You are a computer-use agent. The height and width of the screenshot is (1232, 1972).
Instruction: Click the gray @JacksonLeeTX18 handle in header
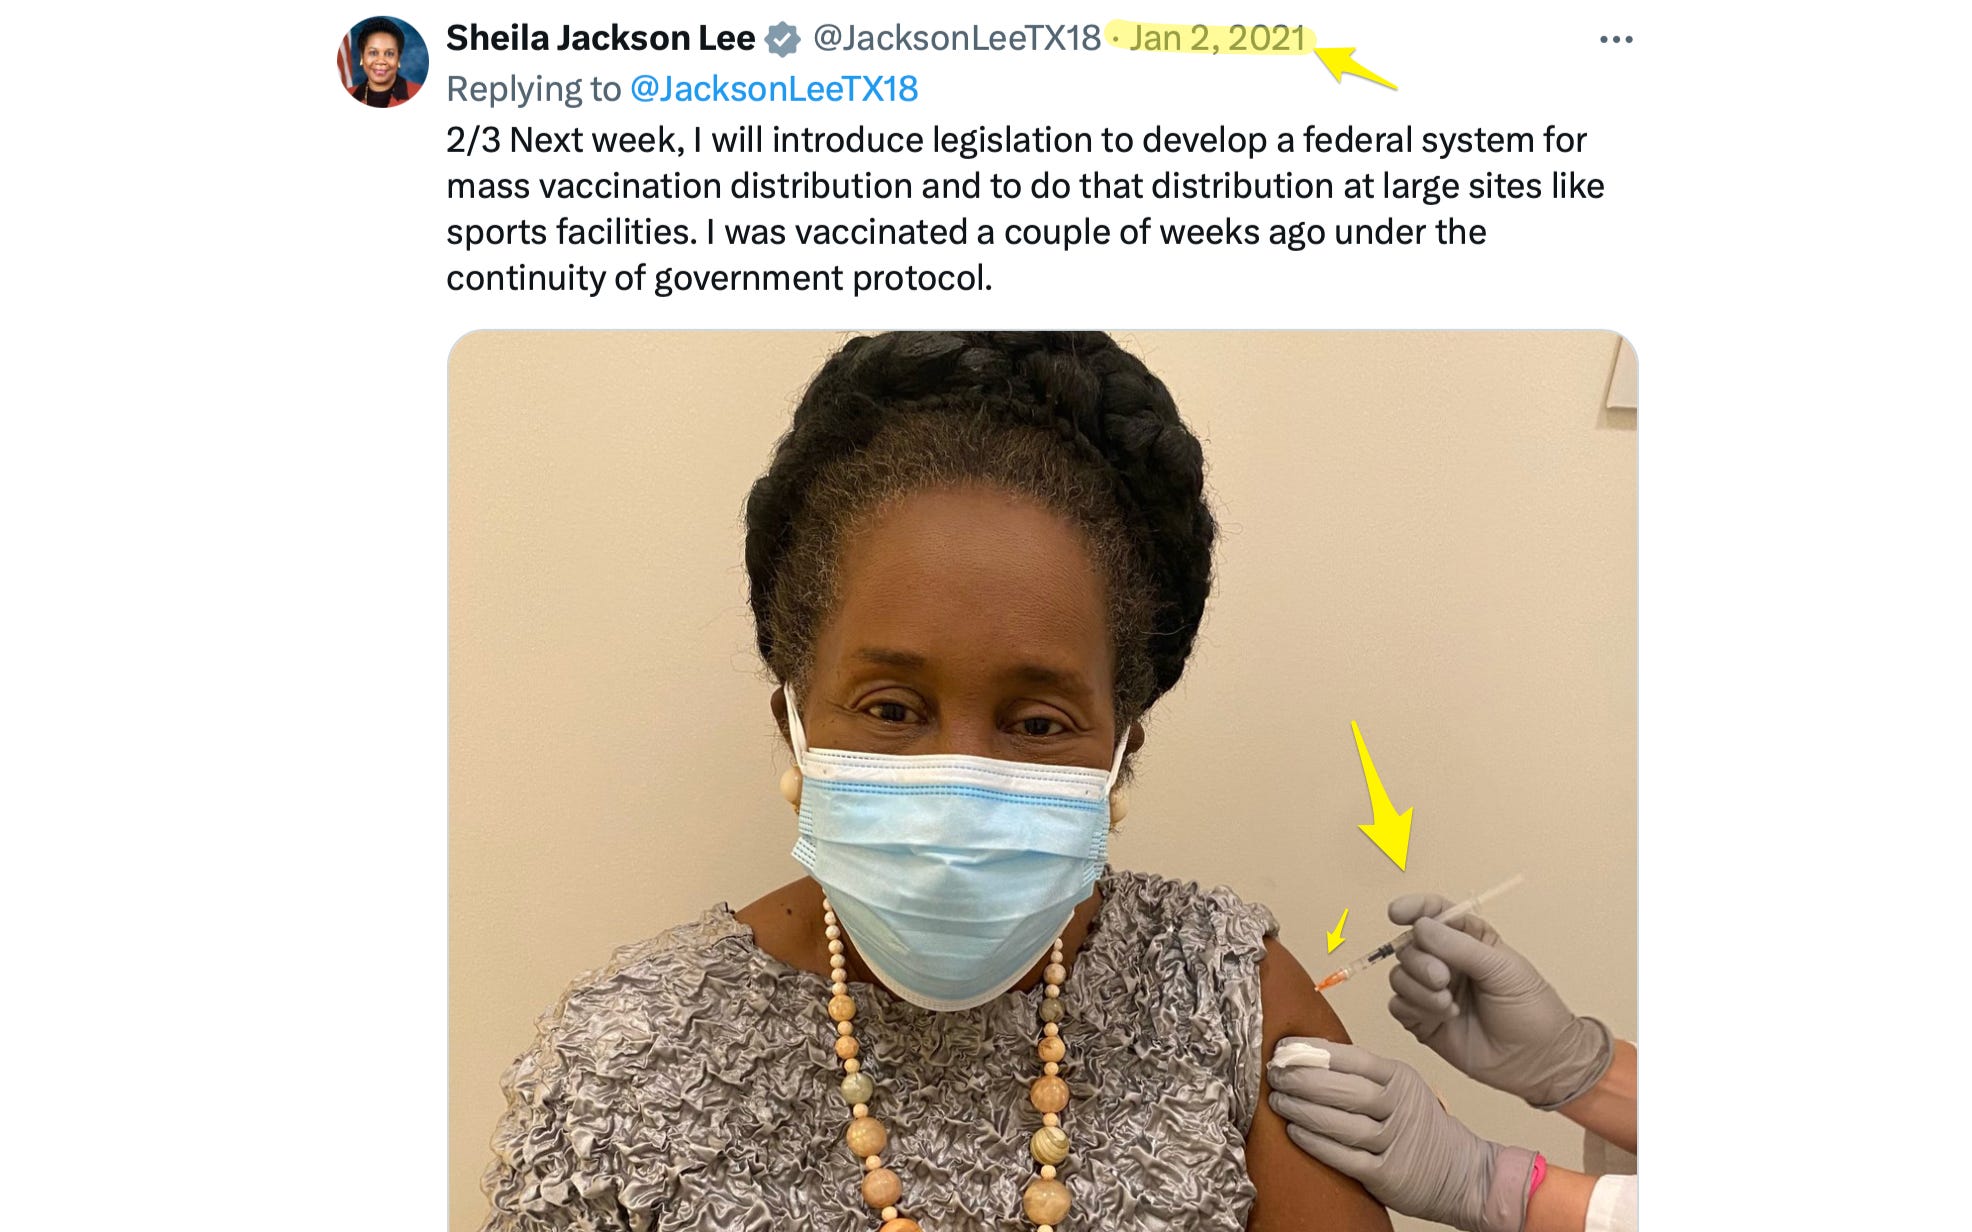(x=956, y=38)
